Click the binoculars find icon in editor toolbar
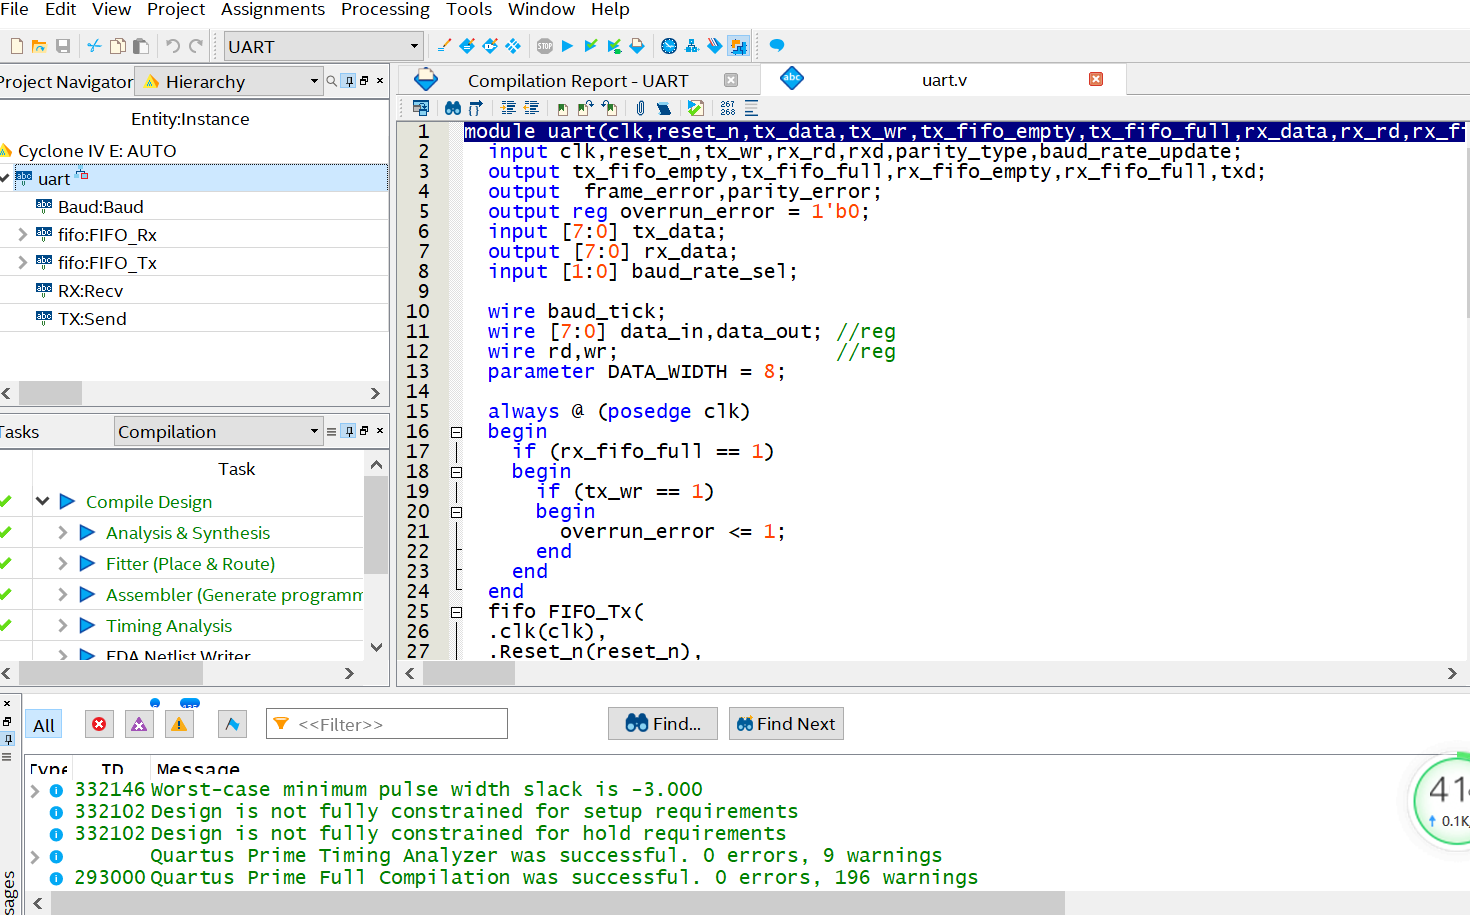Screen dimensions: 1470x915 pos(453,108)
